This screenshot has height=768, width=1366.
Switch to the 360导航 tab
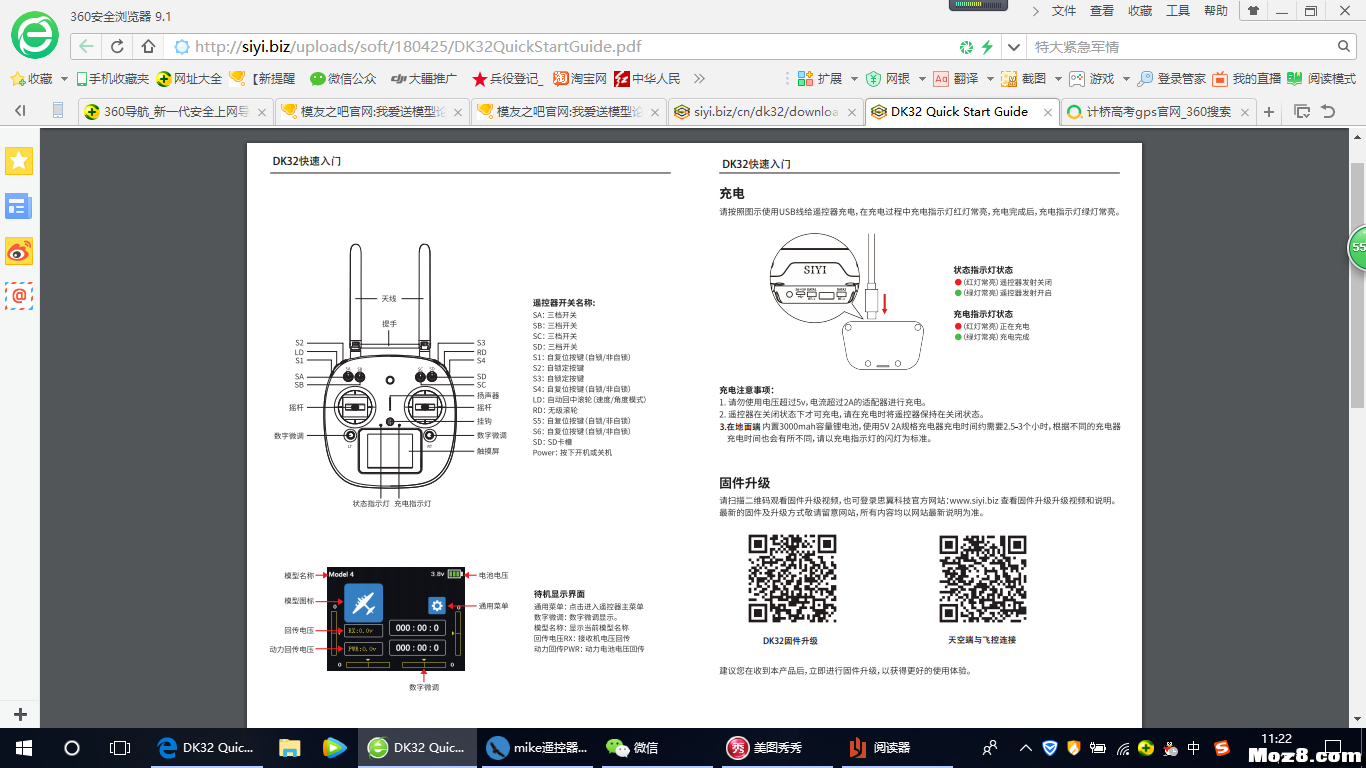(175, 111)
